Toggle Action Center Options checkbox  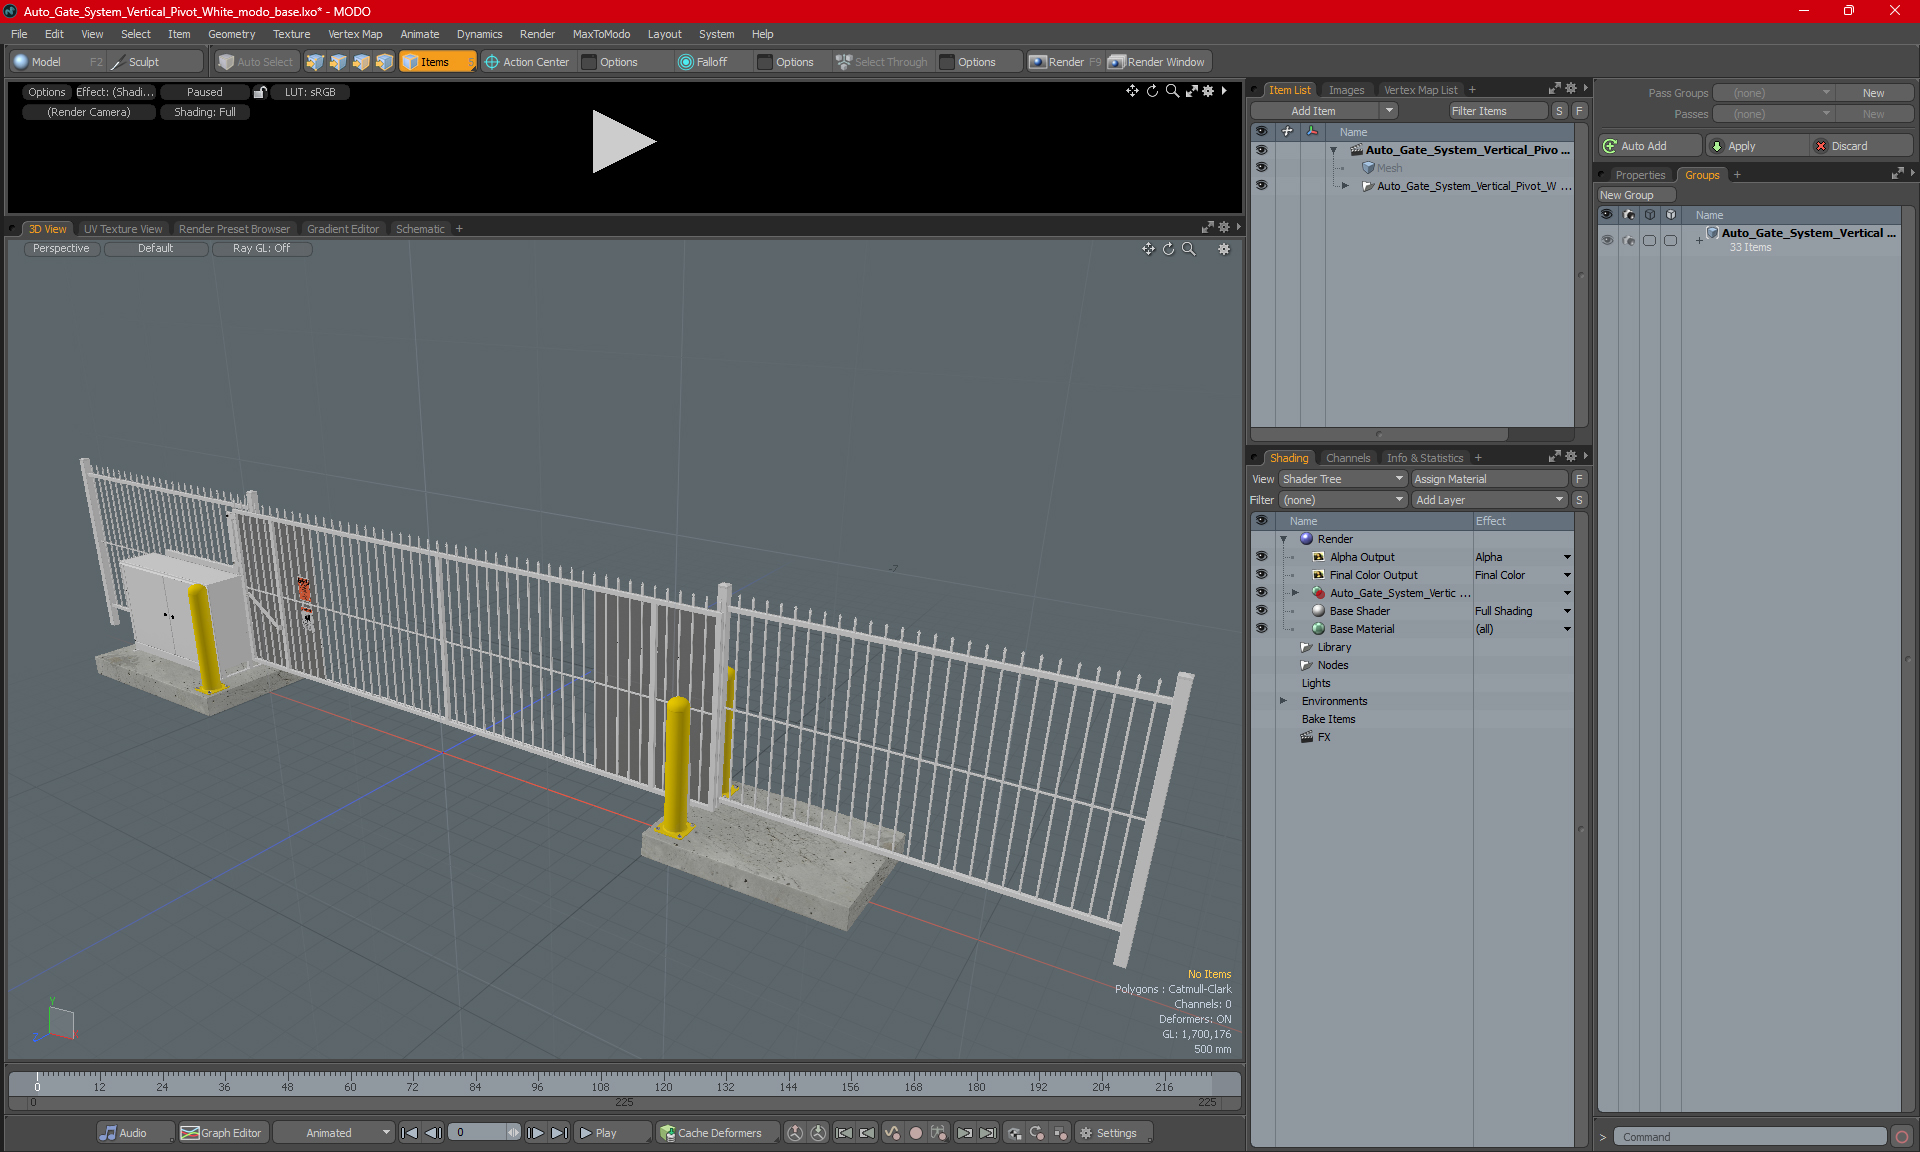point(590,62)
